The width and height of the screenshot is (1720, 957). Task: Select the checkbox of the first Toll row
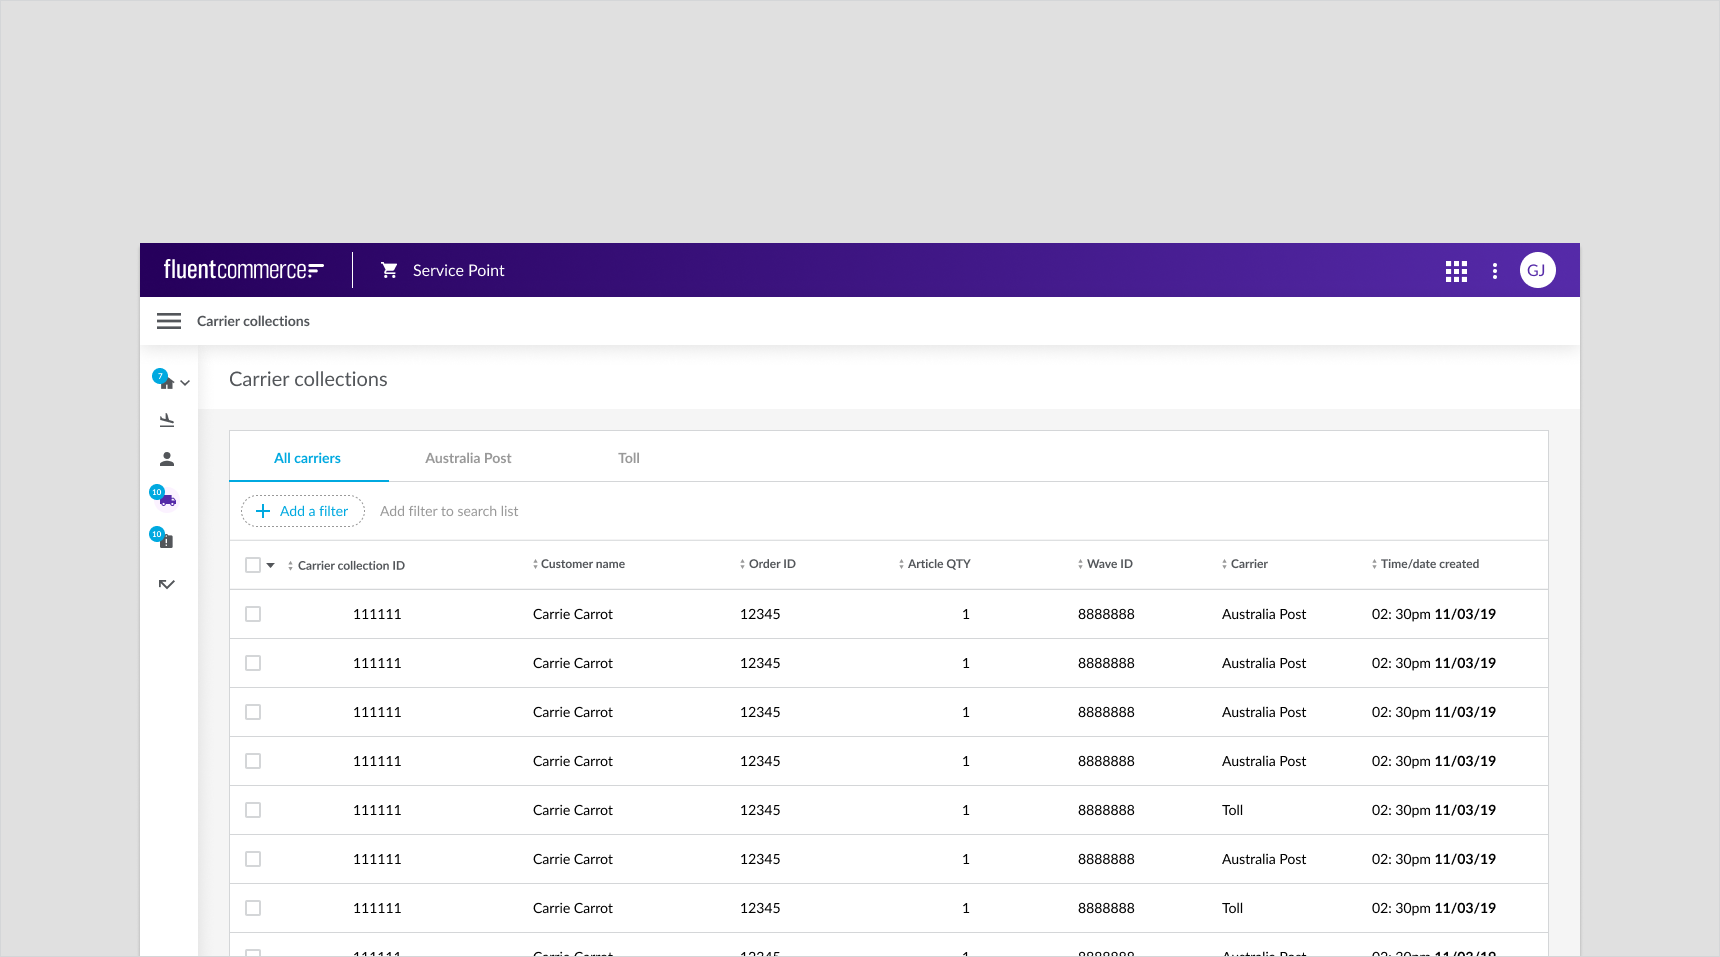(x=253, y=810)
